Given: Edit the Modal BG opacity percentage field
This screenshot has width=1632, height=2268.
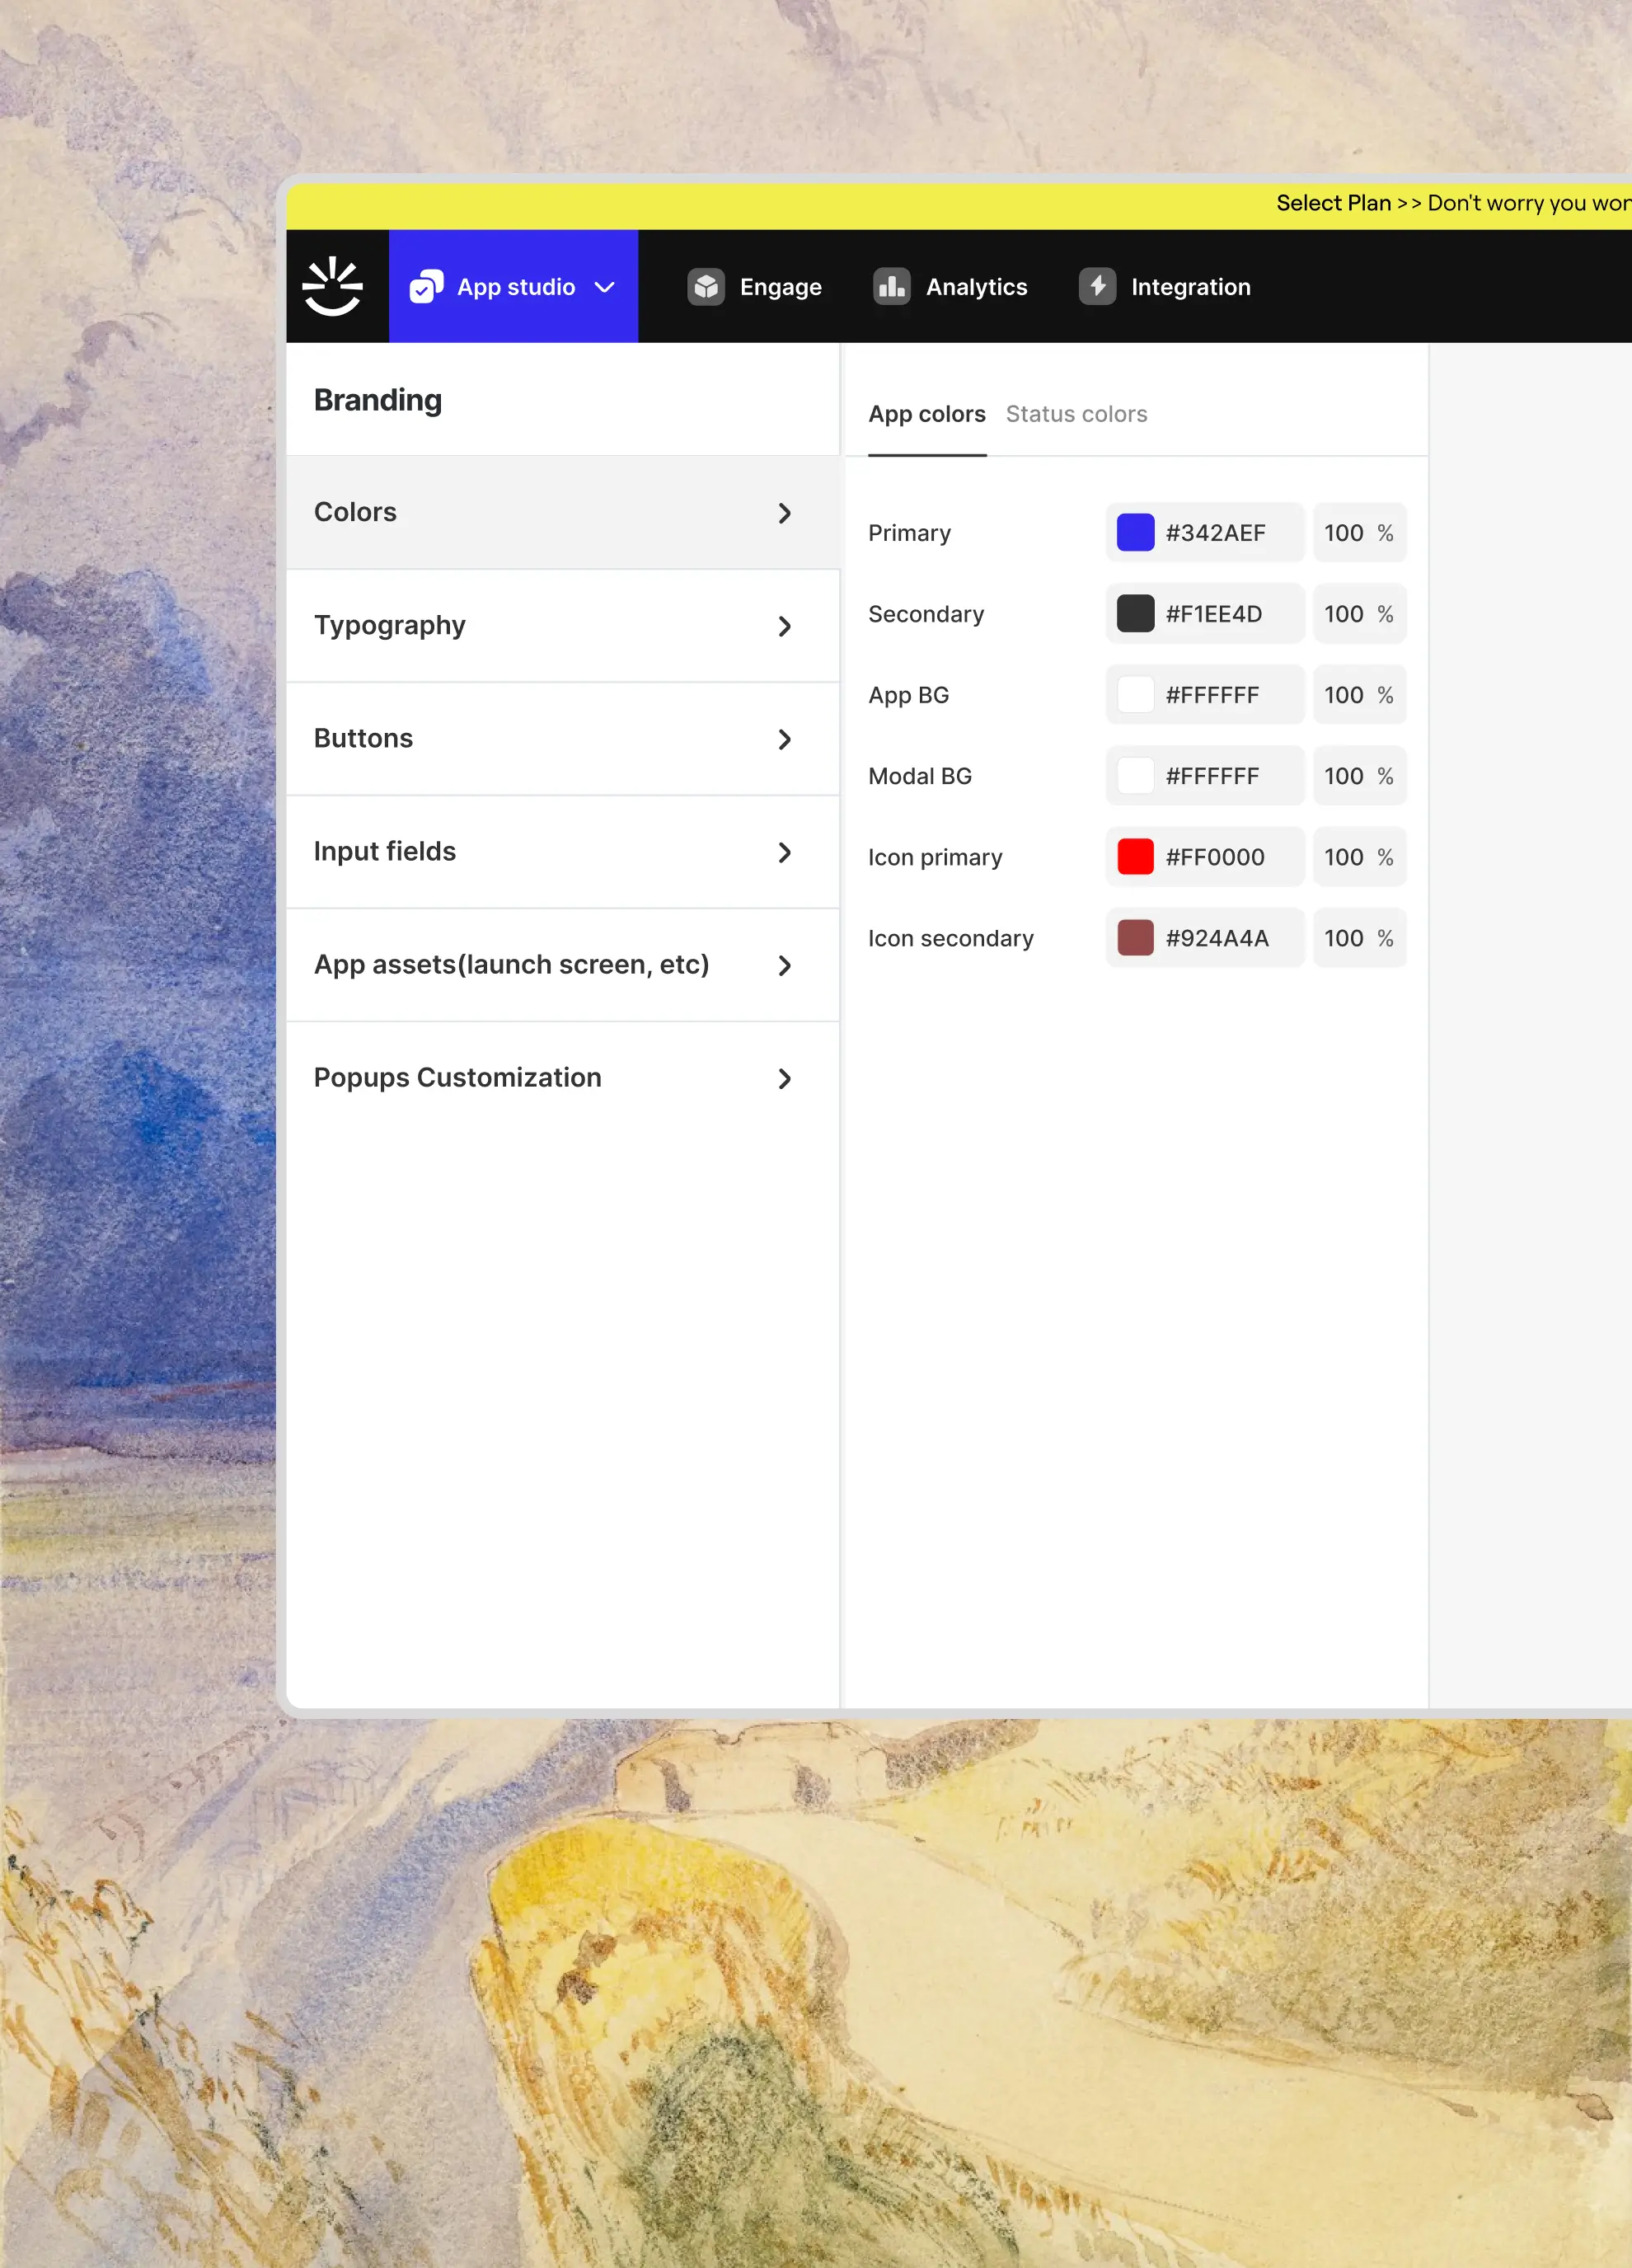Looking at the screenshot, I should (1343, 776).
